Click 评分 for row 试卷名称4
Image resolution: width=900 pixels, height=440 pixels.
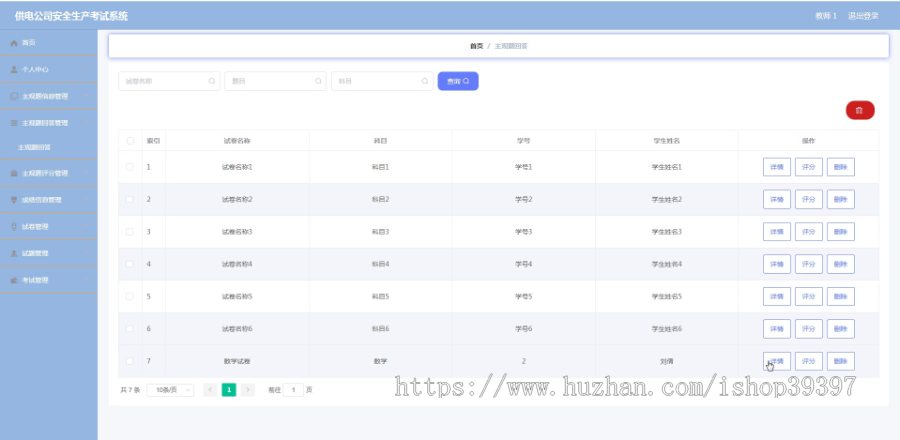pos(809,264)
